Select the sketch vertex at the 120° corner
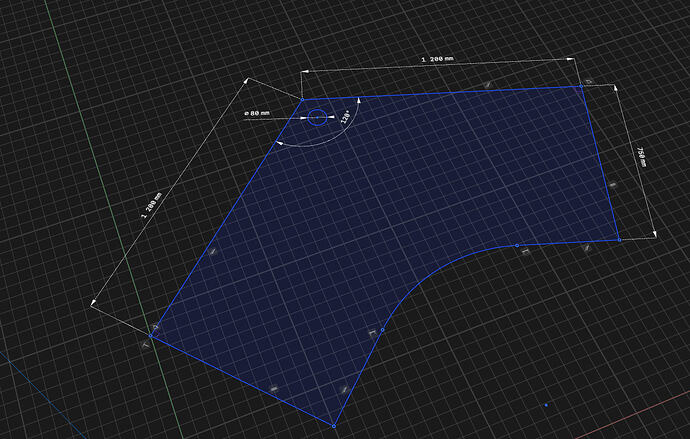690x439 pixels. [x=302, y=100]
